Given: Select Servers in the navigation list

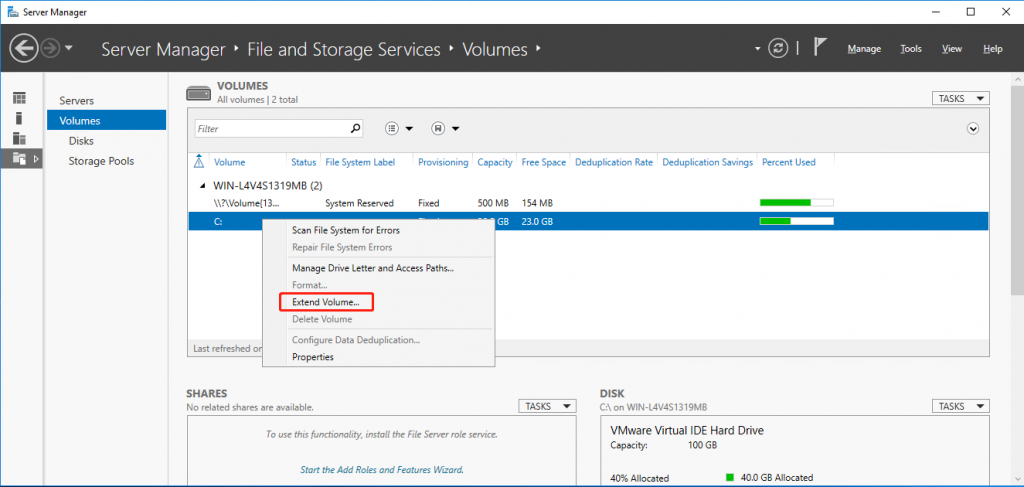Looking at the screenshot, I should coord(76,101).
